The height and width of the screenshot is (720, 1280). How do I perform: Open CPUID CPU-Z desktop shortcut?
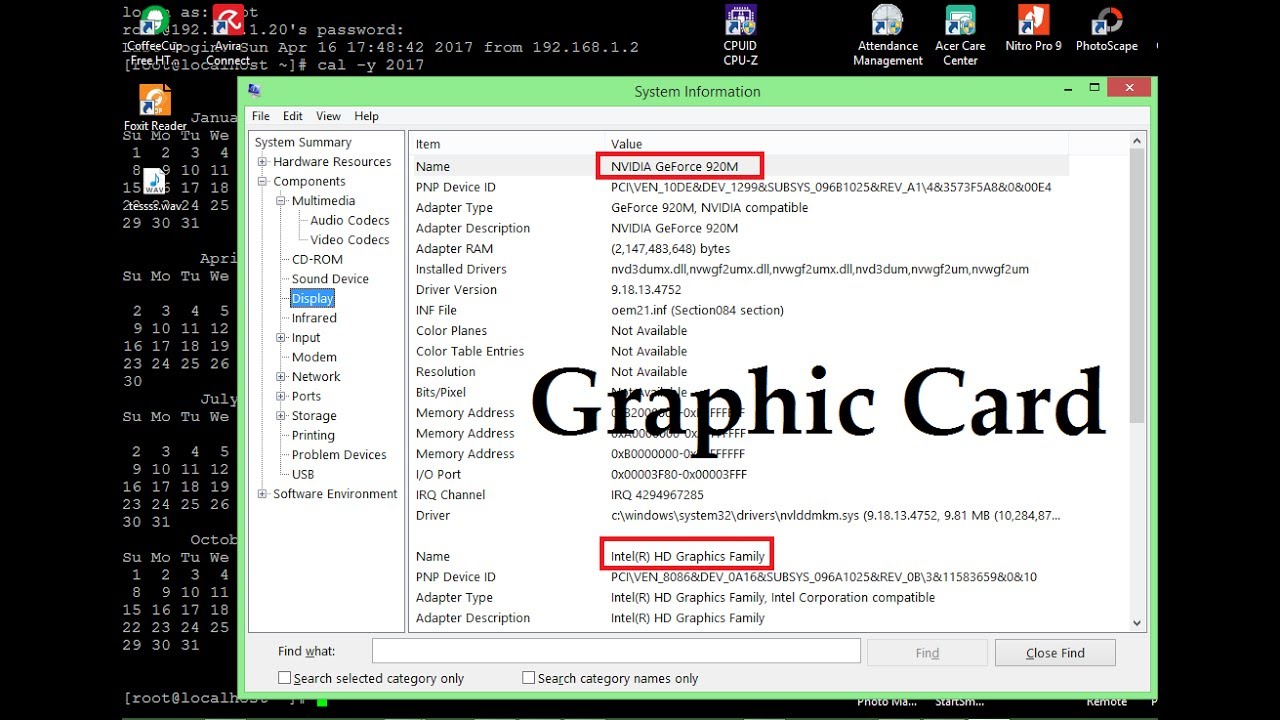tap(740, 33)
